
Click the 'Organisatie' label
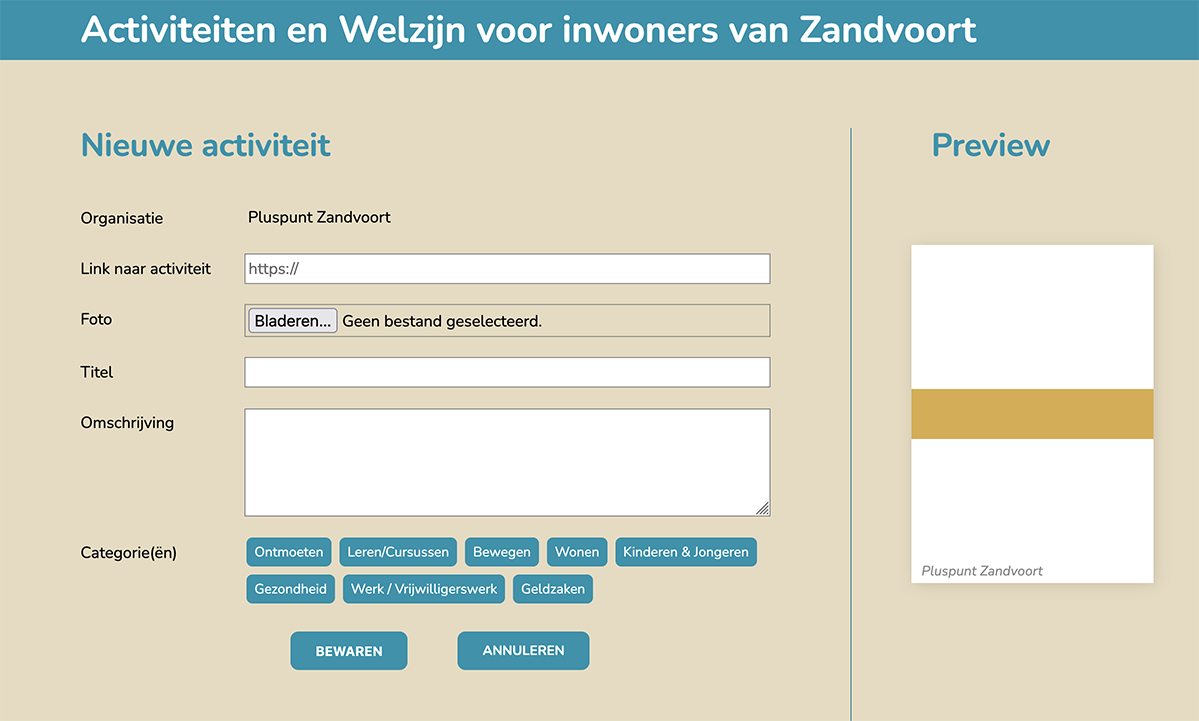[x=122, y=219]
